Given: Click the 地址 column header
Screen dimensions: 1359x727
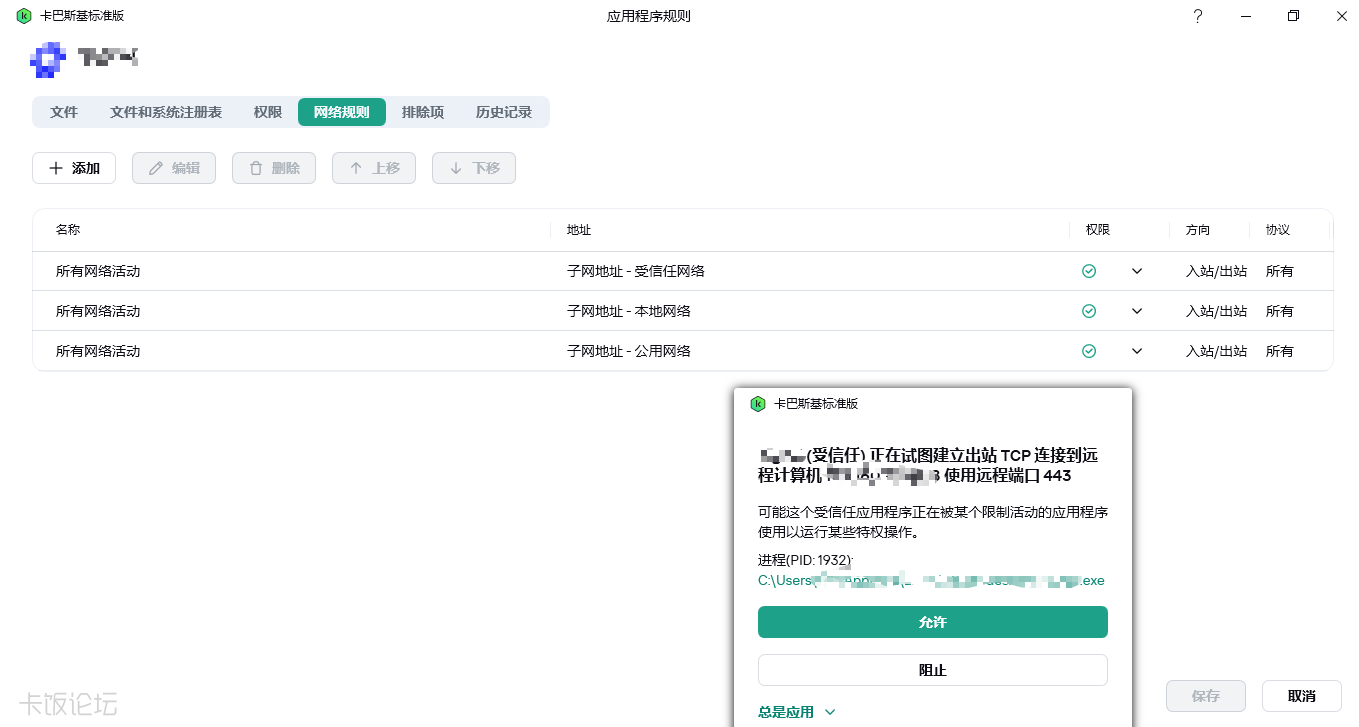Looking at the screenshot, I should tap(579, 230).
